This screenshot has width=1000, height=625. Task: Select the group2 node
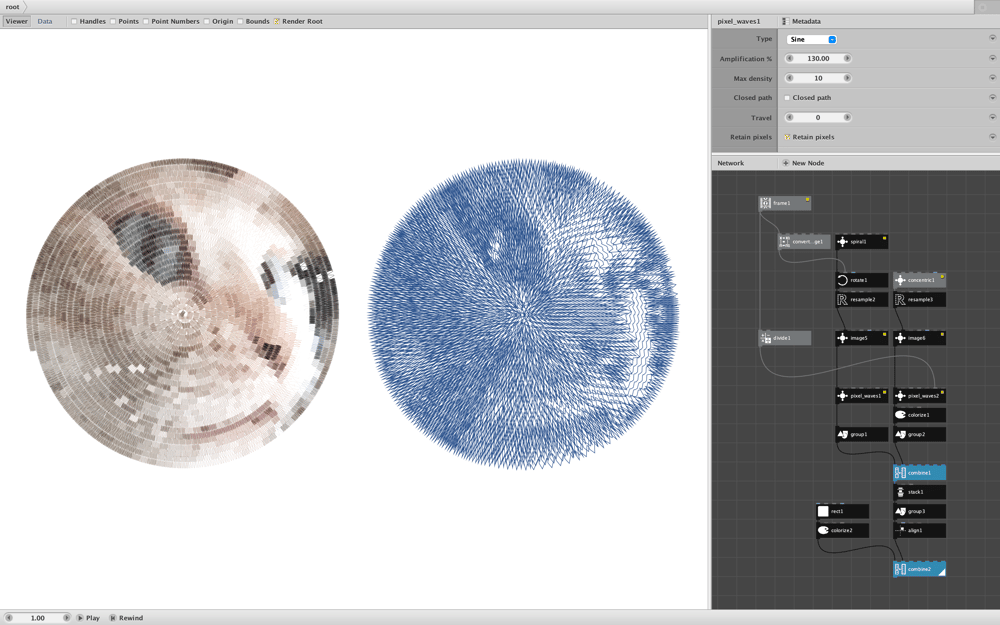click(x=920, y=434)
